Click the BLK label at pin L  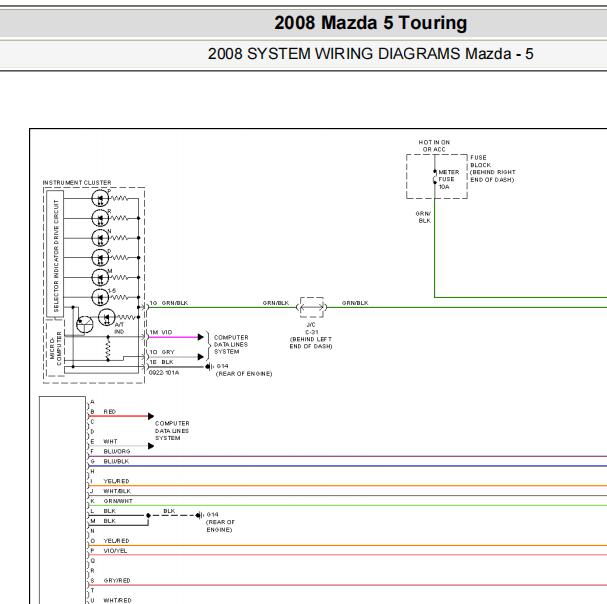coord(110,511)
